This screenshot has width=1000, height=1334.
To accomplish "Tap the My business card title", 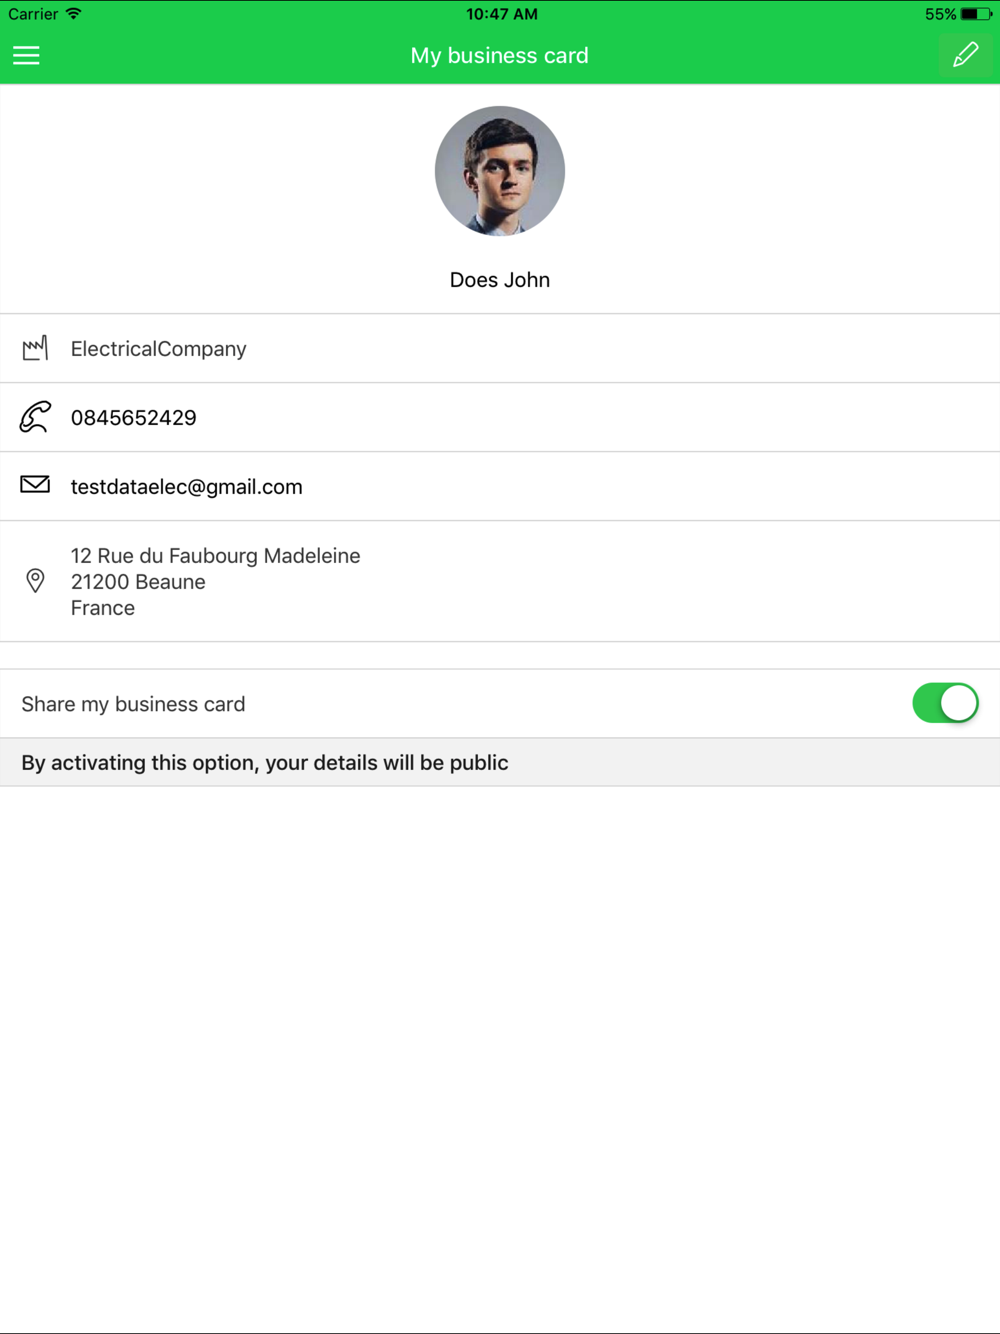I will point(499,56).
